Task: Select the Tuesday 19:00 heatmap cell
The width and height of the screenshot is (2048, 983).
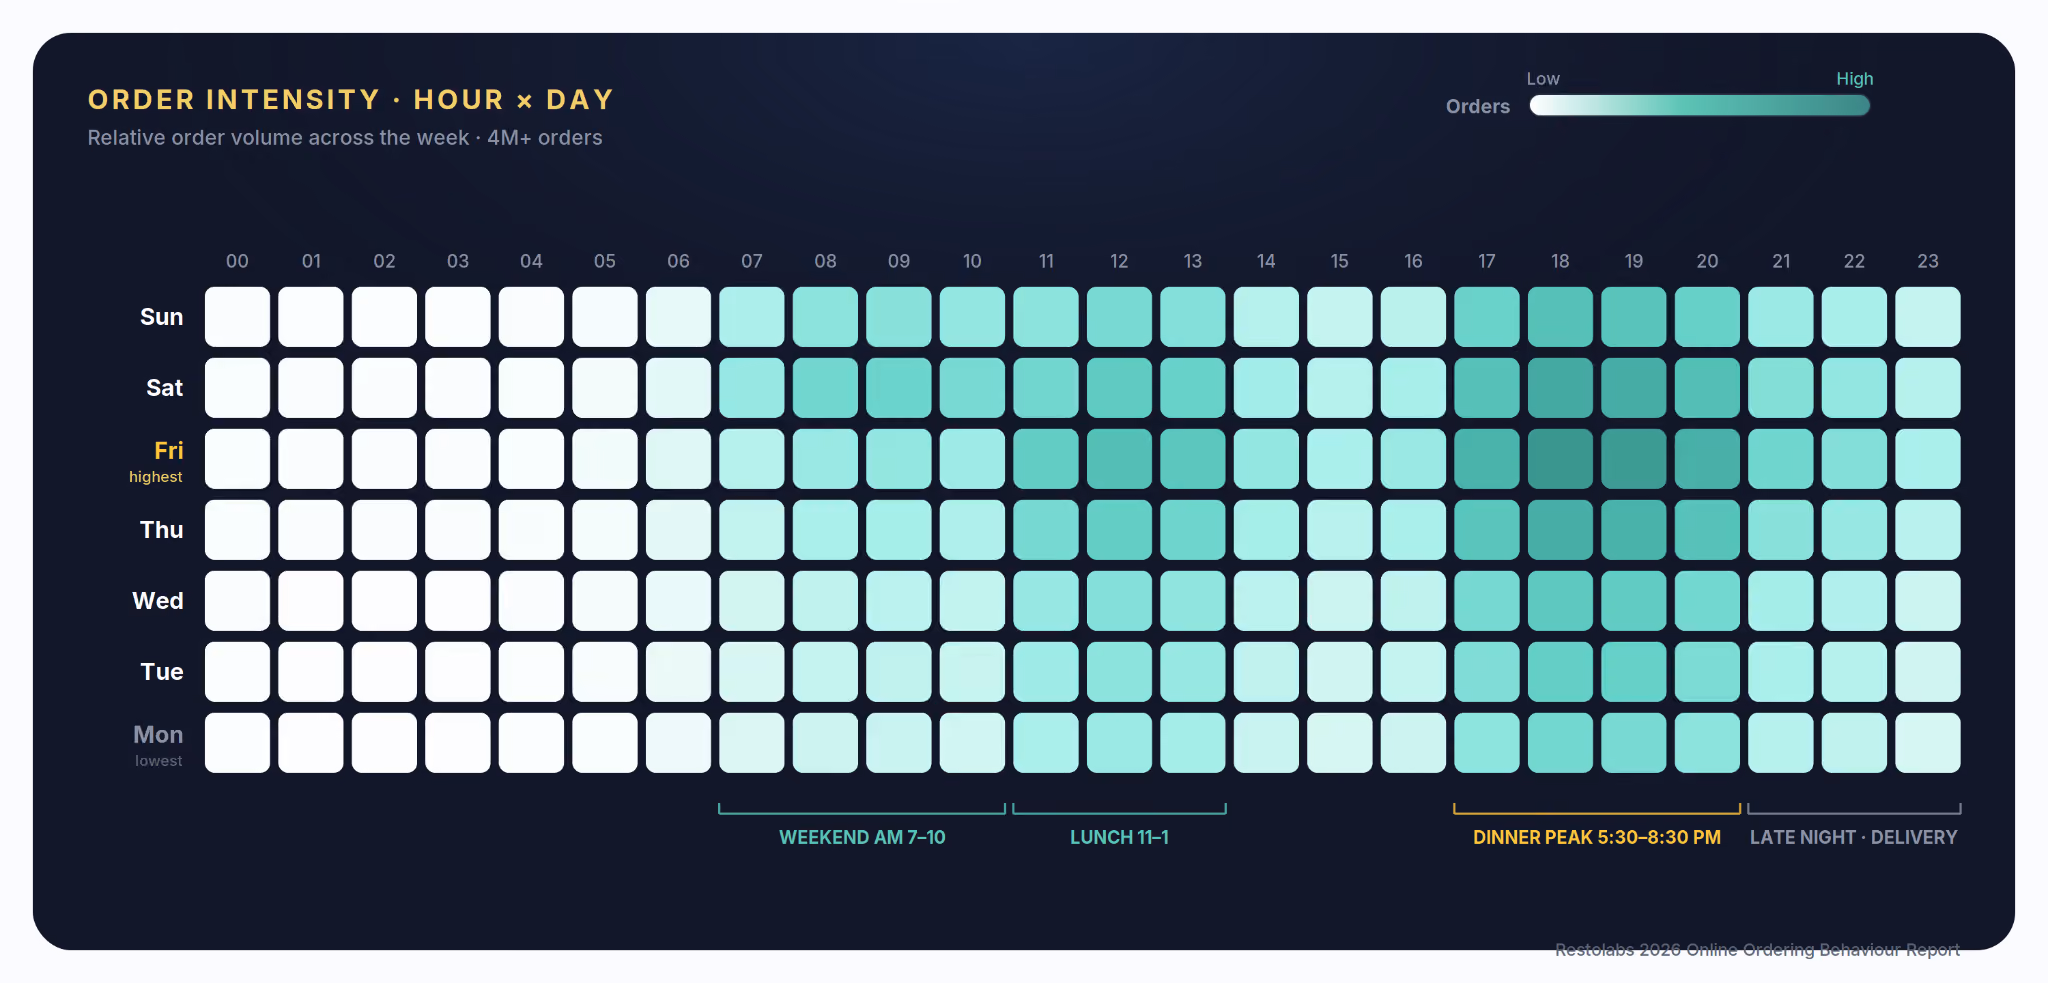Action: pyautogui.click(x=1634, y=672)
